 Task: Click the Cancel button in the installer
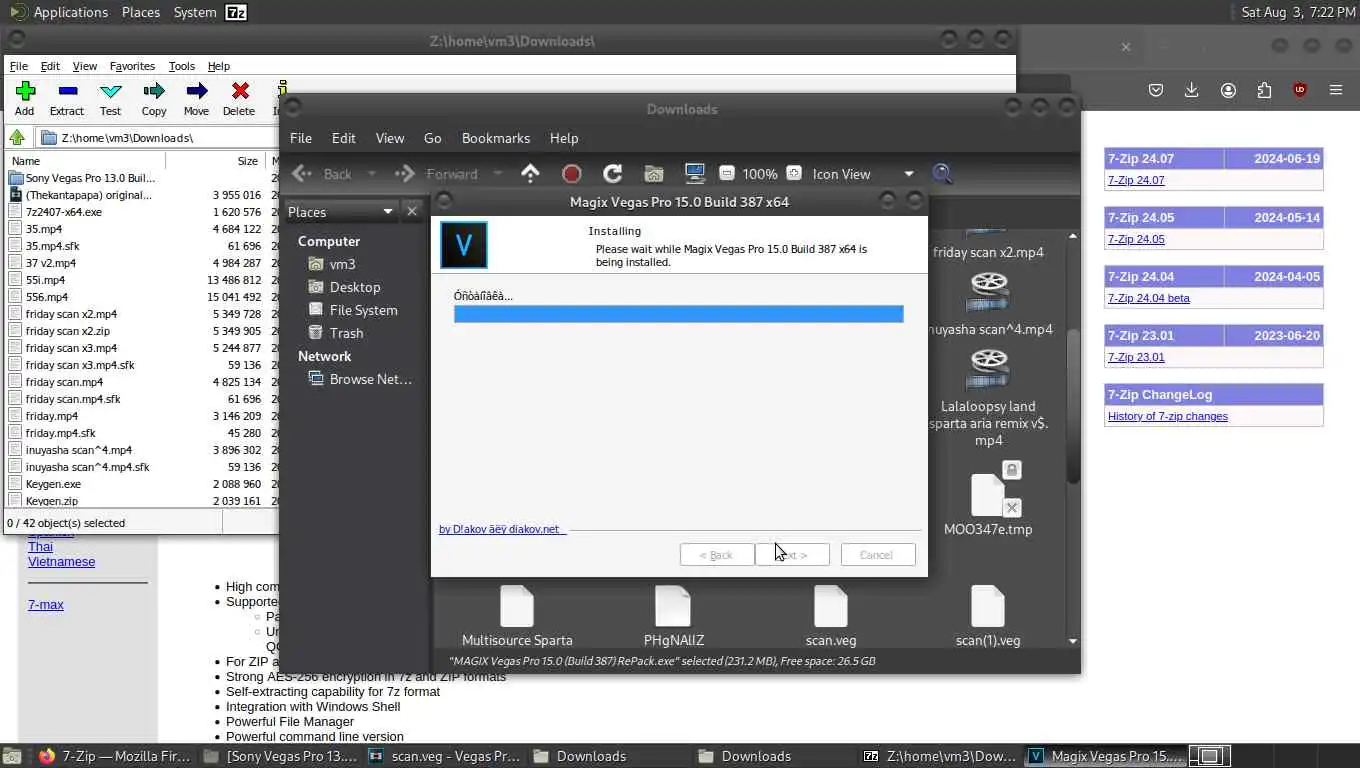876,555
